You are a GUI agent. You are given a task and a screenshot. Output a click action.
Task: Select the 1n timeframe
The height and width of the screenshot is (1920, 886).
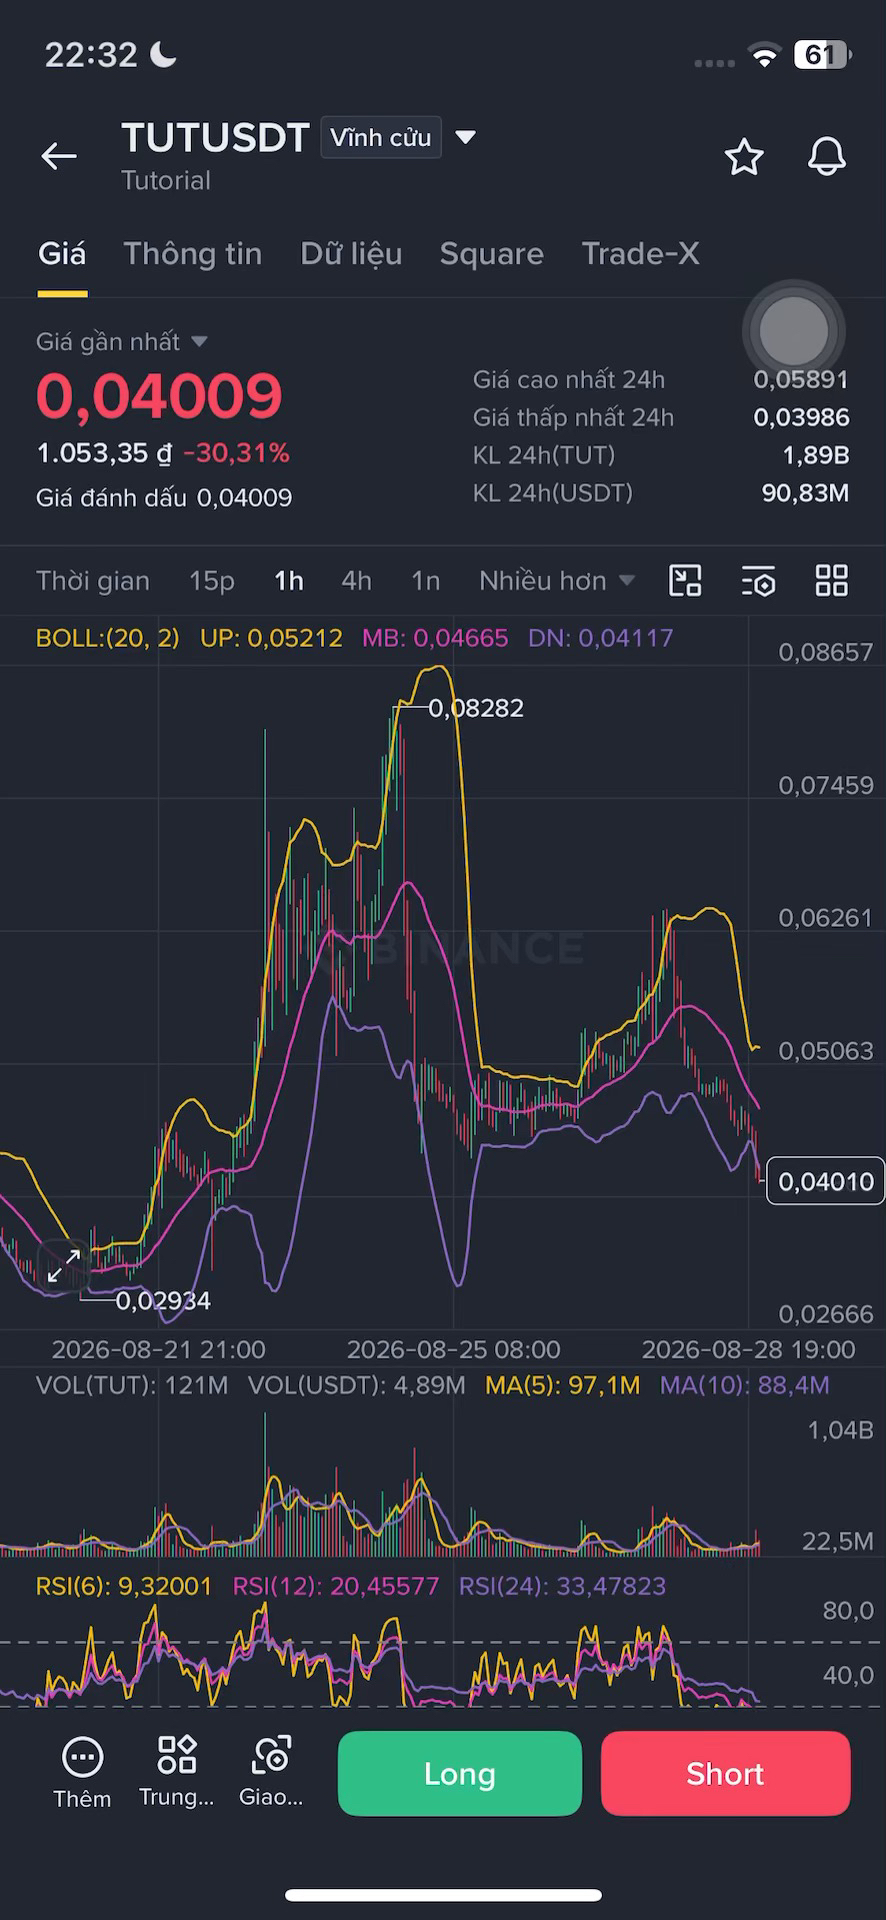(x=426, y=581)
